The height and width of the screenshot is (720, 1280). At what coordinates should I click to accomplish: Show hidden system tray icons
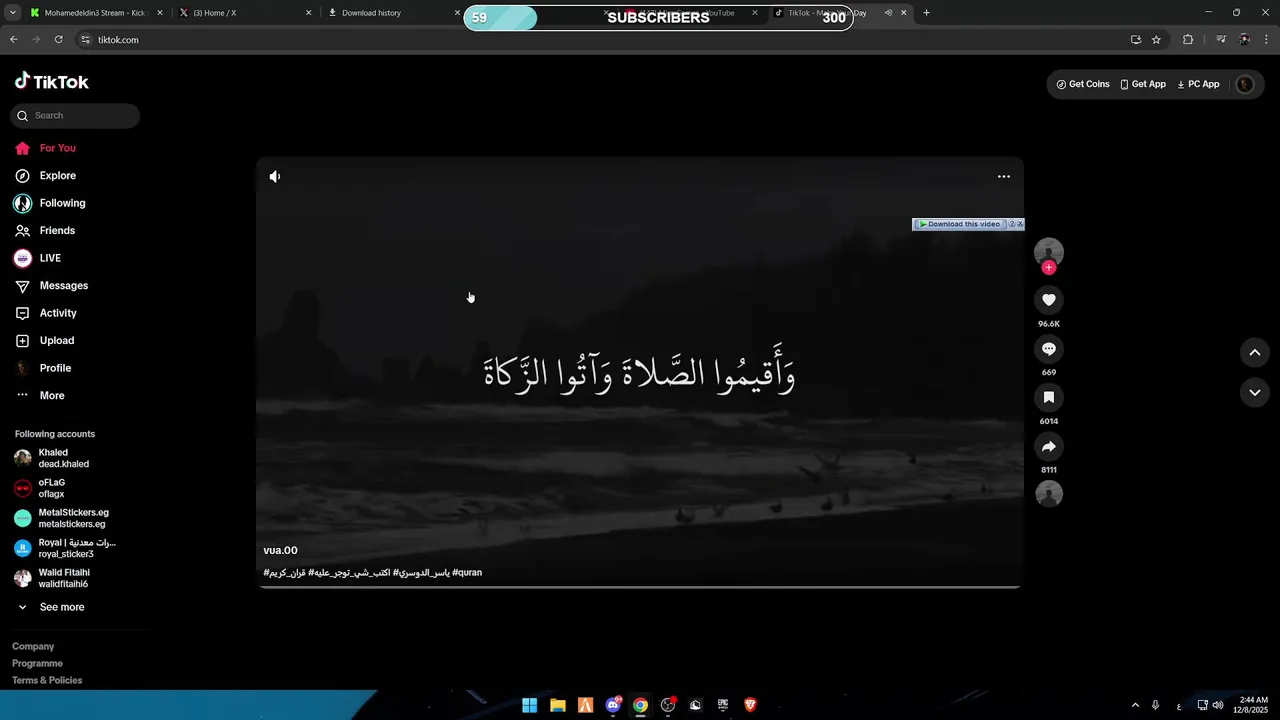coord(1135,705)
